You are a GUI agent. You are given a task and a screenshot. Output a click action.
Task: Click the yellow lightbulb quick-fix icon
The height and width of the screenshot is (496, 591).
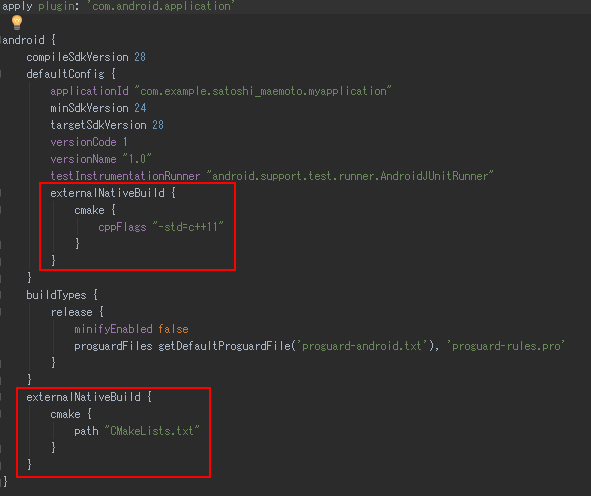point(17,22)
